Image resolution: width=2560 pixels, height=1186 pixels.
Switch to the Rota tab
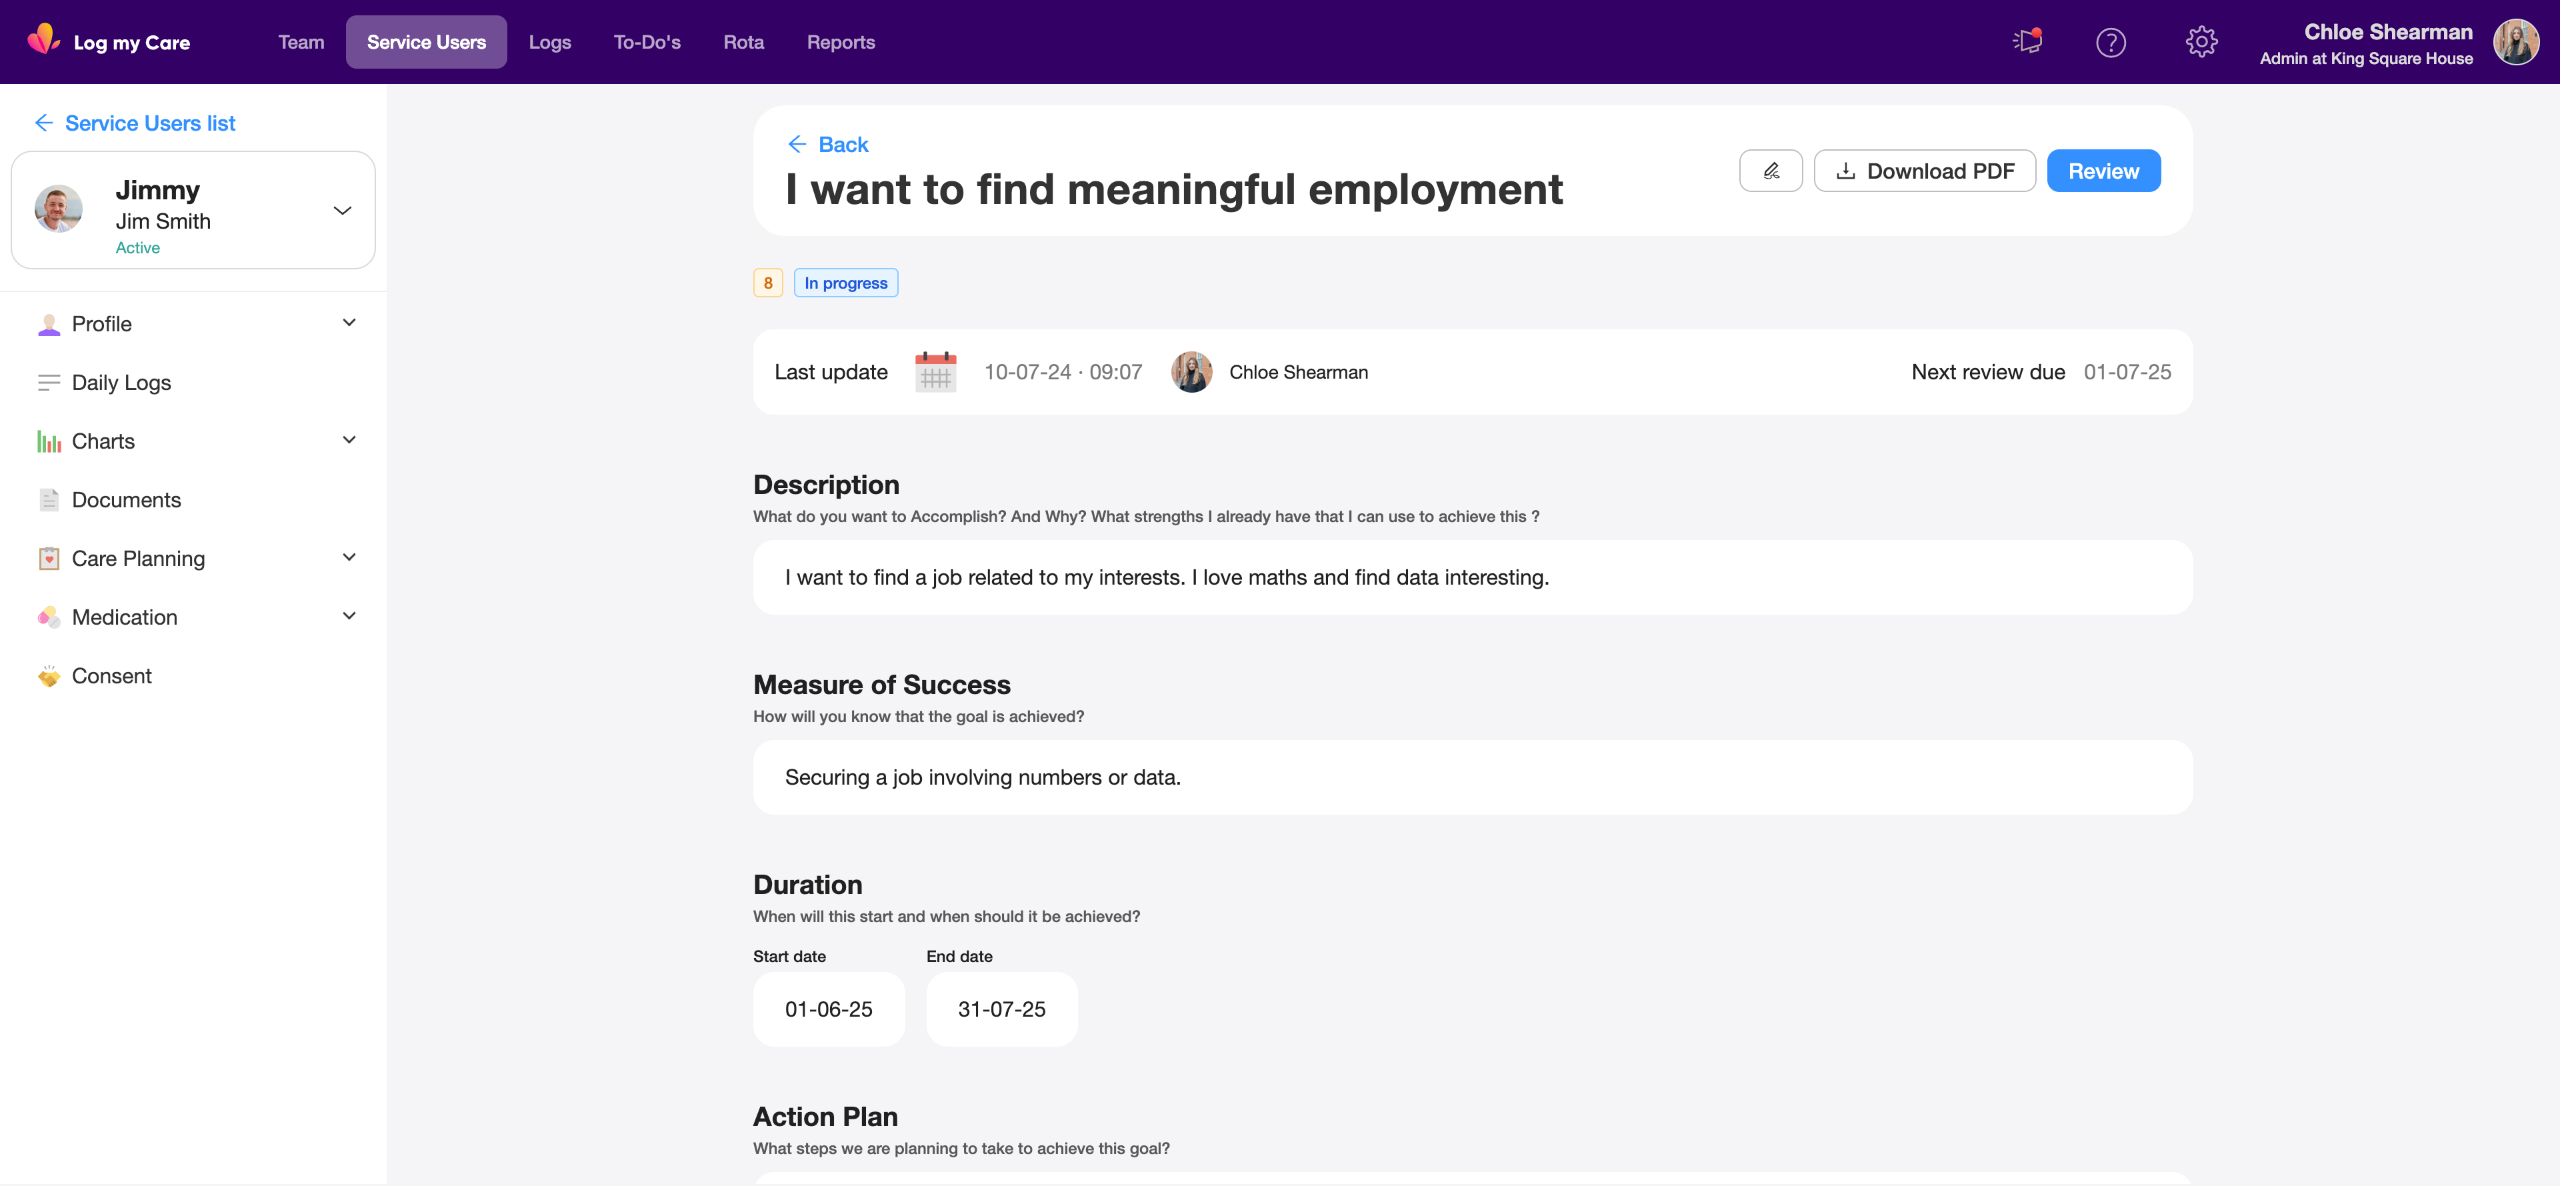pyautogui.click(x=743, y=42)
